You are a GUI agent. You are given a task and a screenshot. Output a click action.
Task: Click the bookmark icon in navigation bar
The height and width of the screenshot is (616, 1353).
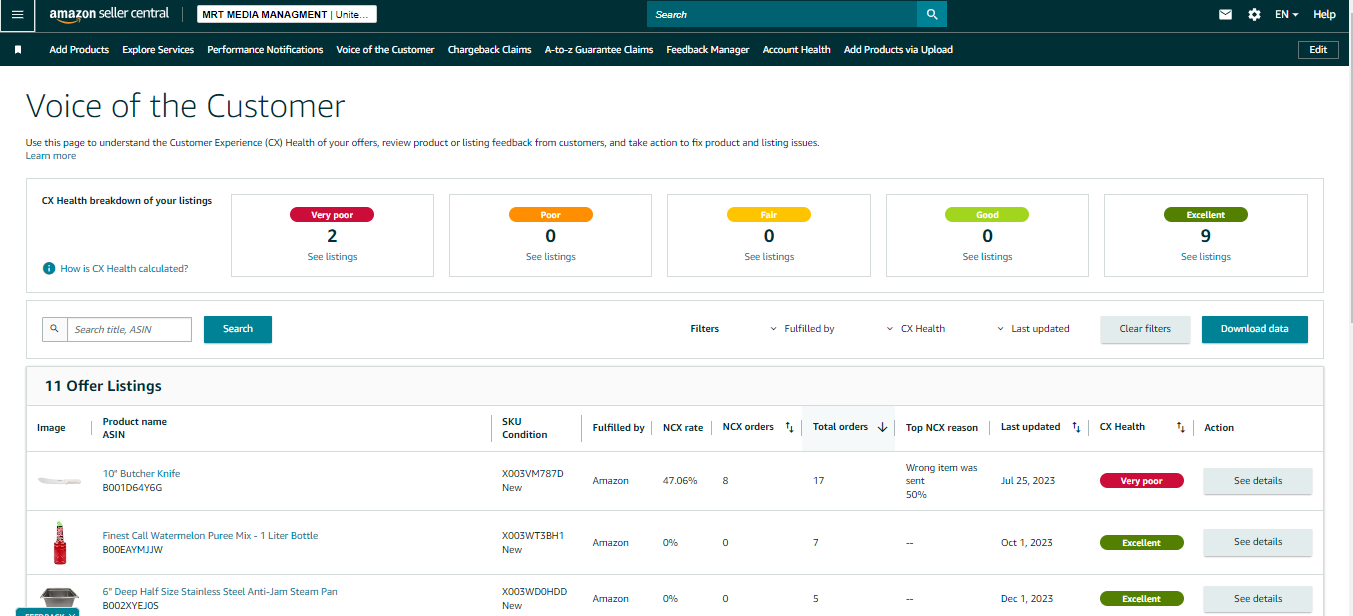point(18,49)
